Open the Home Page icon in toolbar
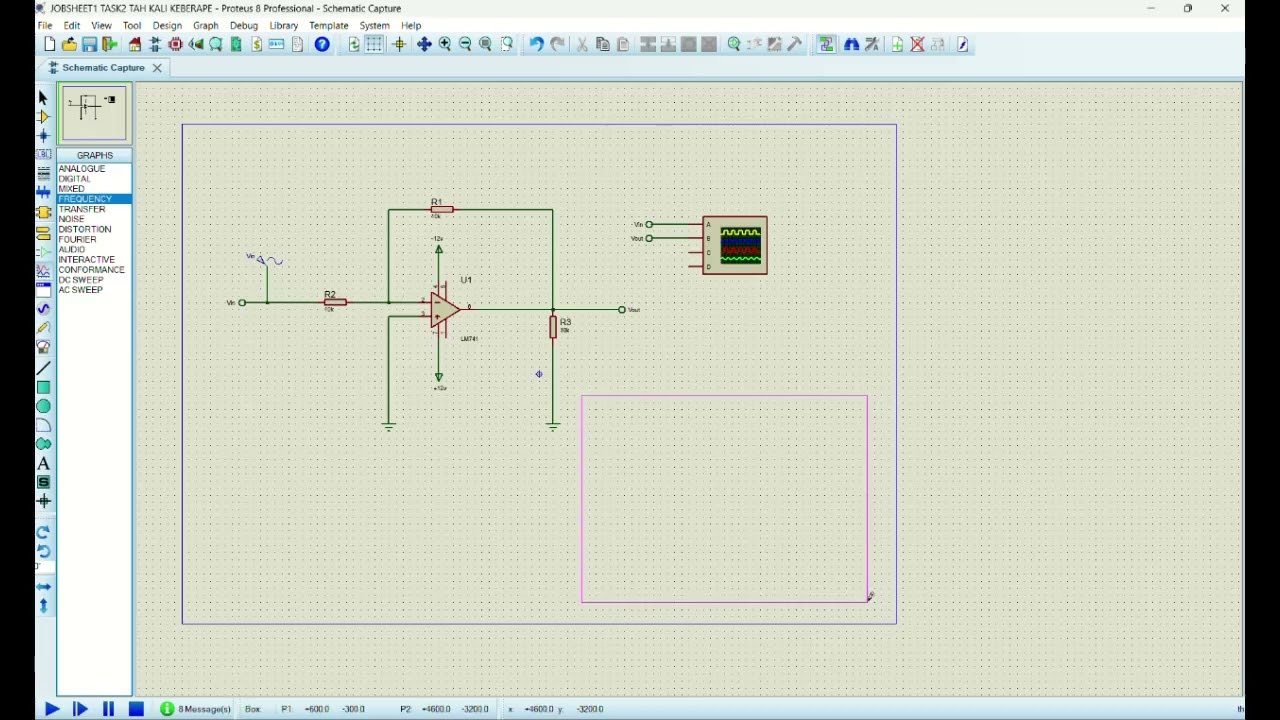 pyautogui.click(x=134, y=44)
